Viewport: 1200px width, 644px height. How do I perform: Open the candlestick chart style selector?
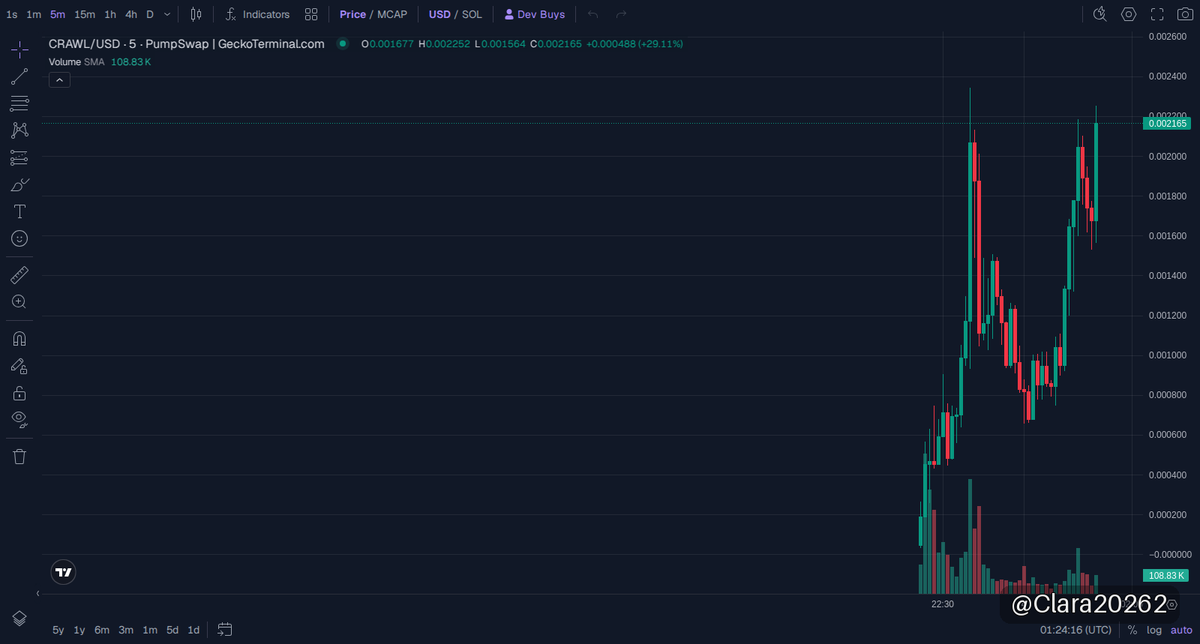click(x=196, y=14)
